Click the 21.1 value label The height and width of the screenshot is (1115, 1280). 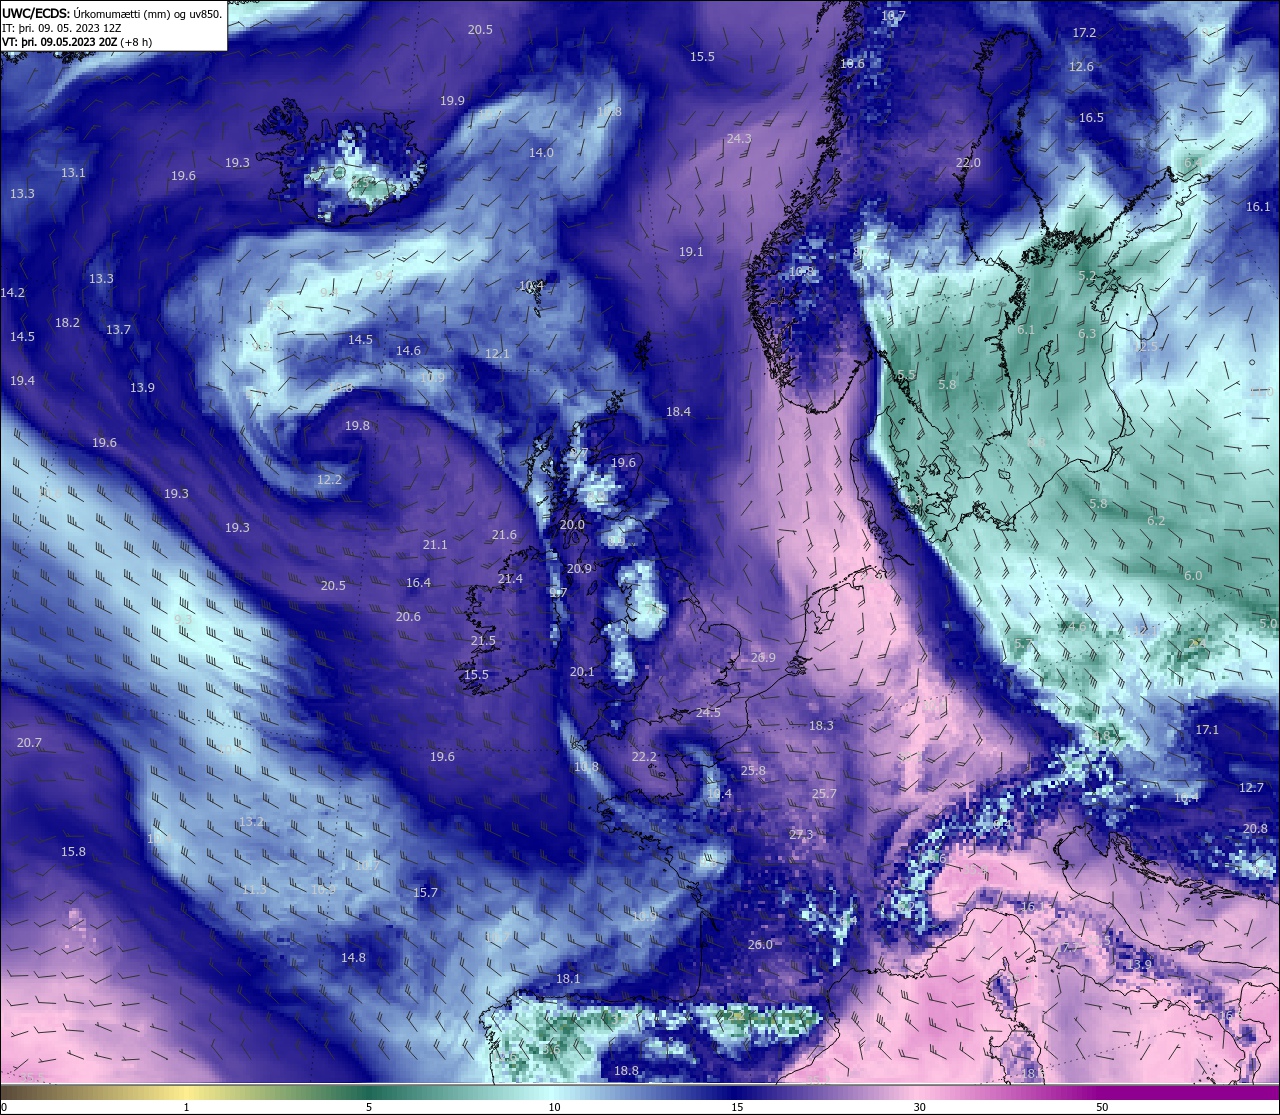435,545
